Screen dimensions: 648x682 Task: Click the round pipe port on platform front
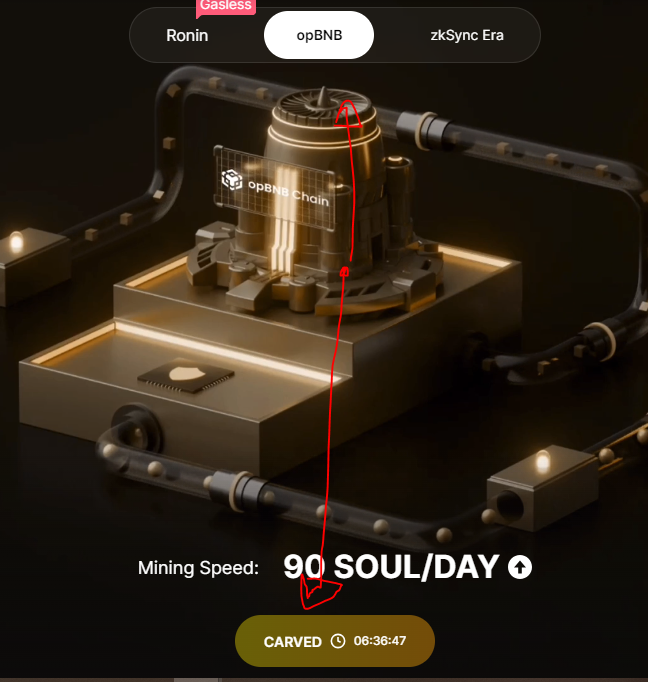point(136,430)
